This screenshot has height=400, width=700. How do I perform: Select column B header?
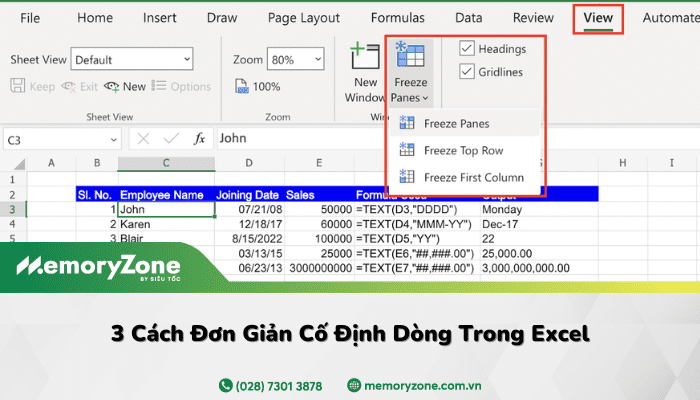[x=97, y=163]
